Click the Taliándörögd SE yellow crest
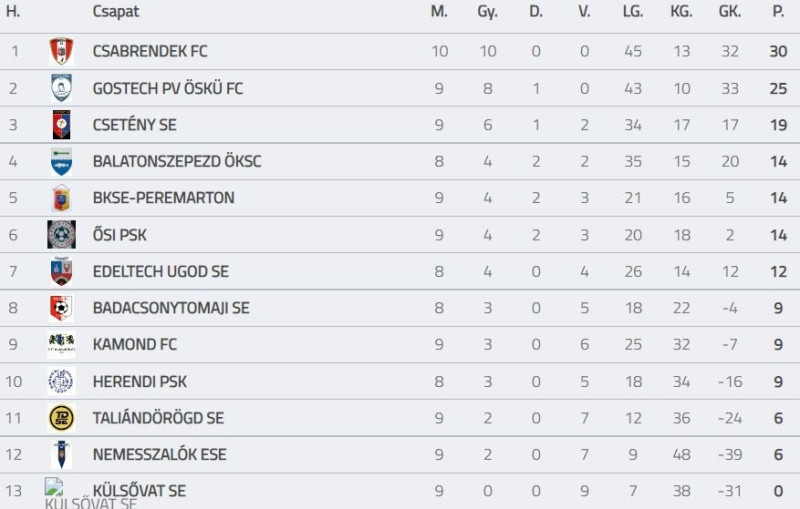Image resolution: width=800 pixels, height=509 pixels. 61,418
